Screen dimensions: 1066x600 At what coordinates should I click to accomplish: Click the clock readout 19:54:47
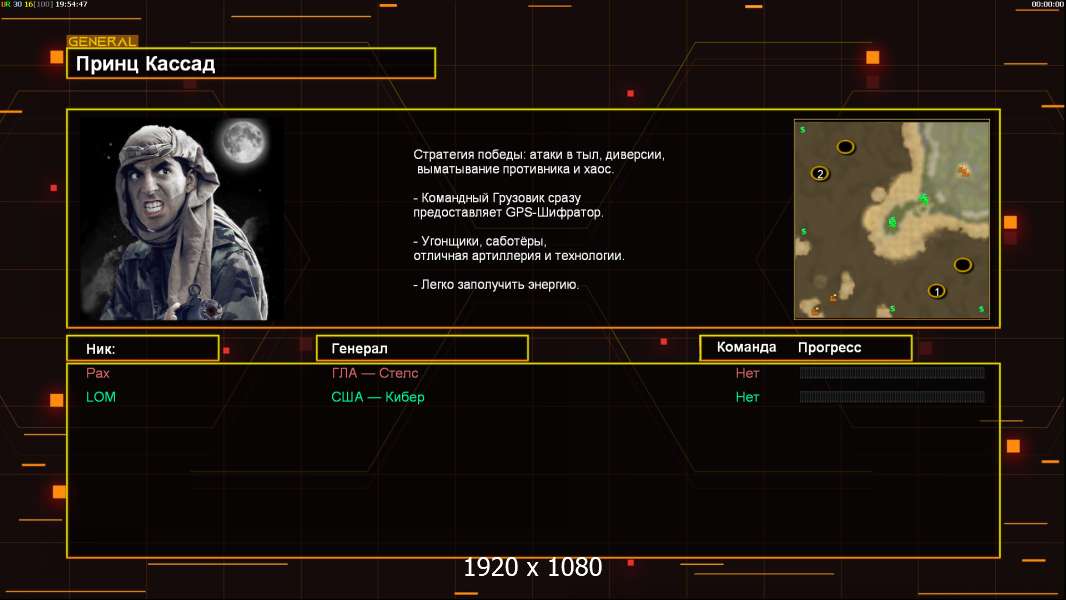[71, 4]
